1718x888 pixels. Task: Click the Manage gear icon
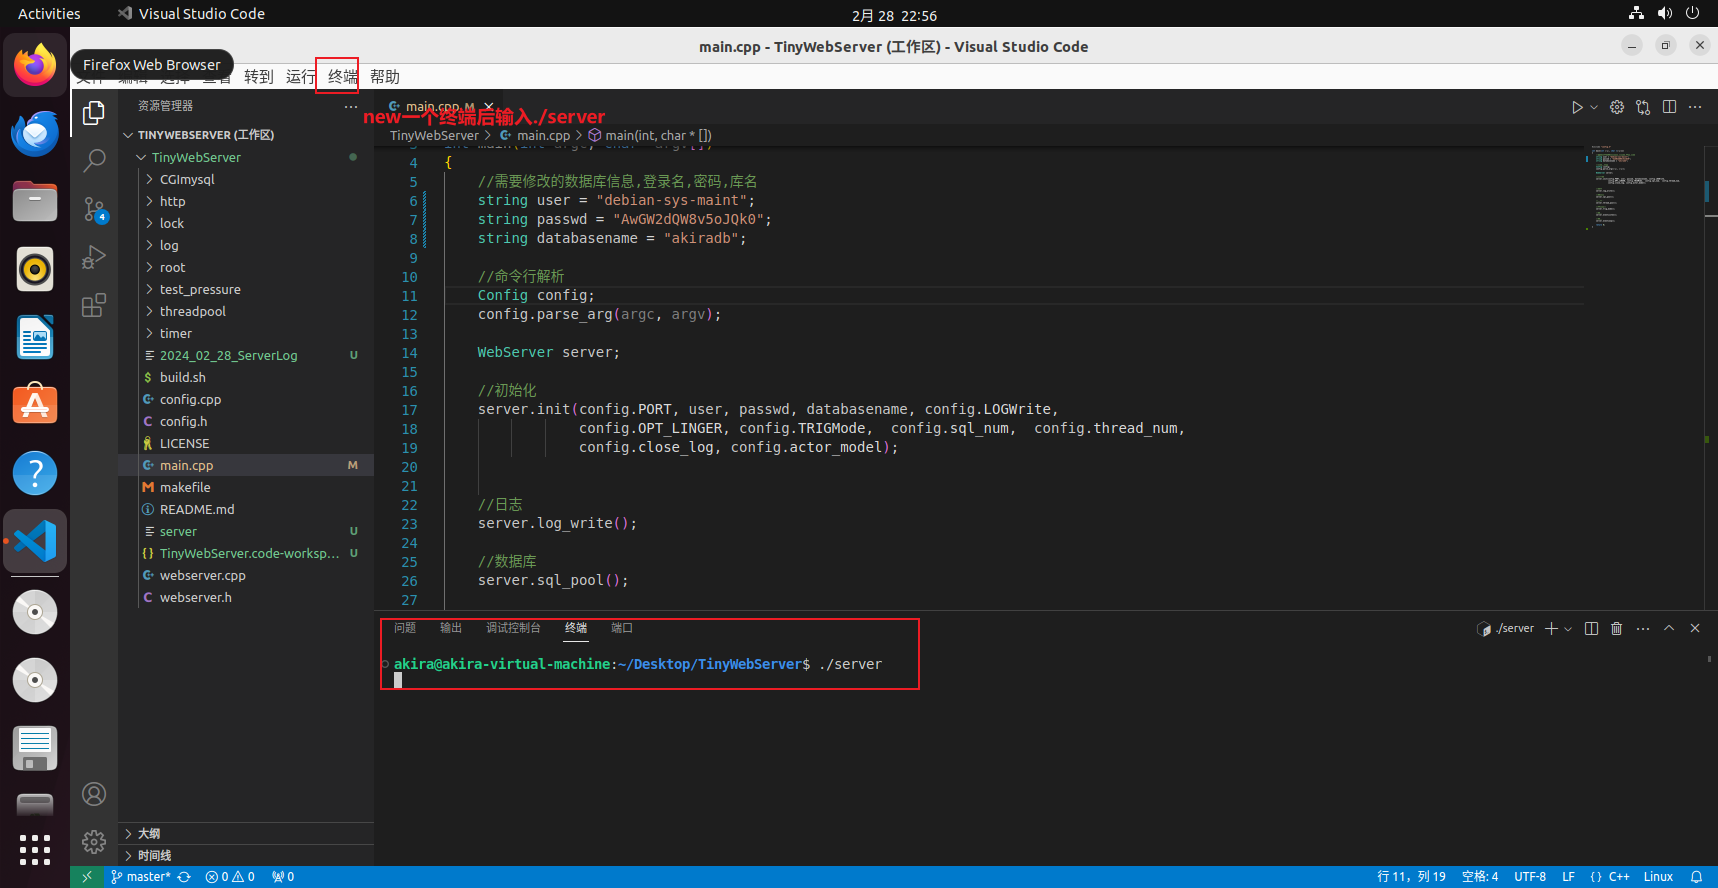[94, 842]
